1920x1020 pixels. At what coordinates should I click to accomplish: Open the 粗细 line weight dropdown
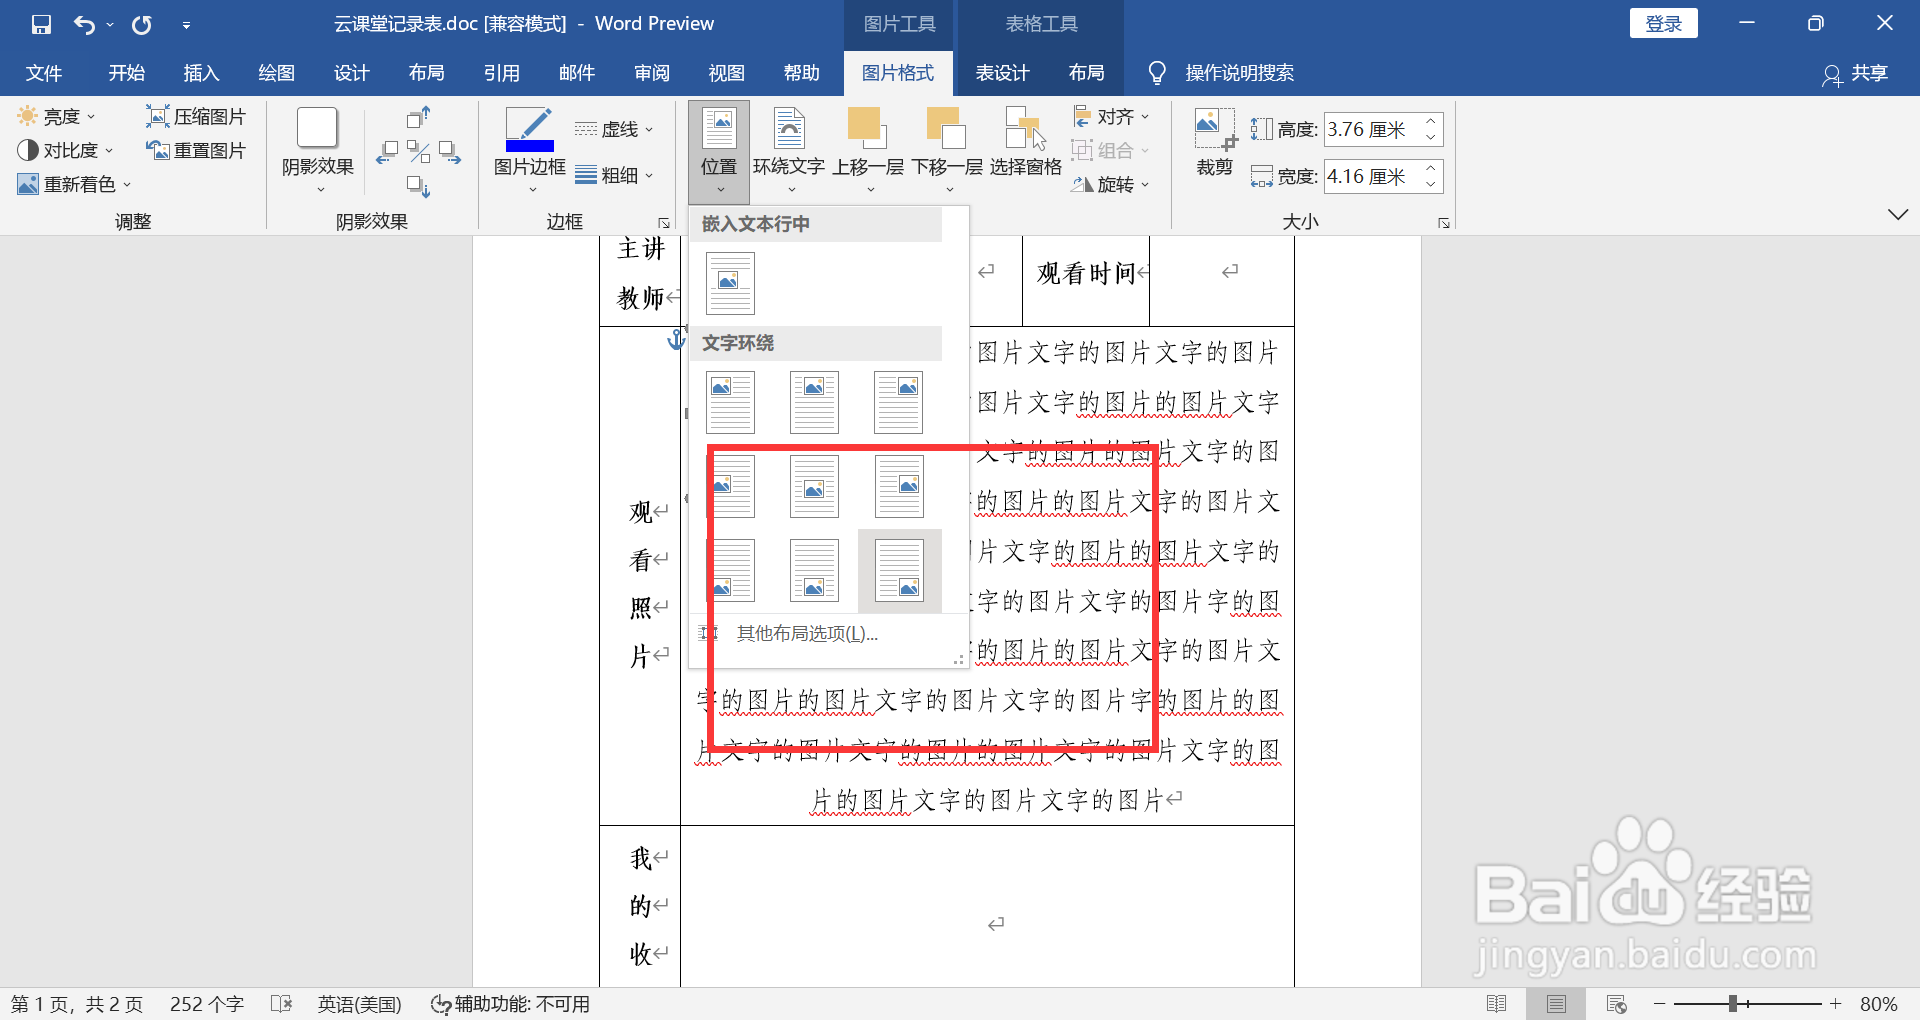click(x=617, y=174)
